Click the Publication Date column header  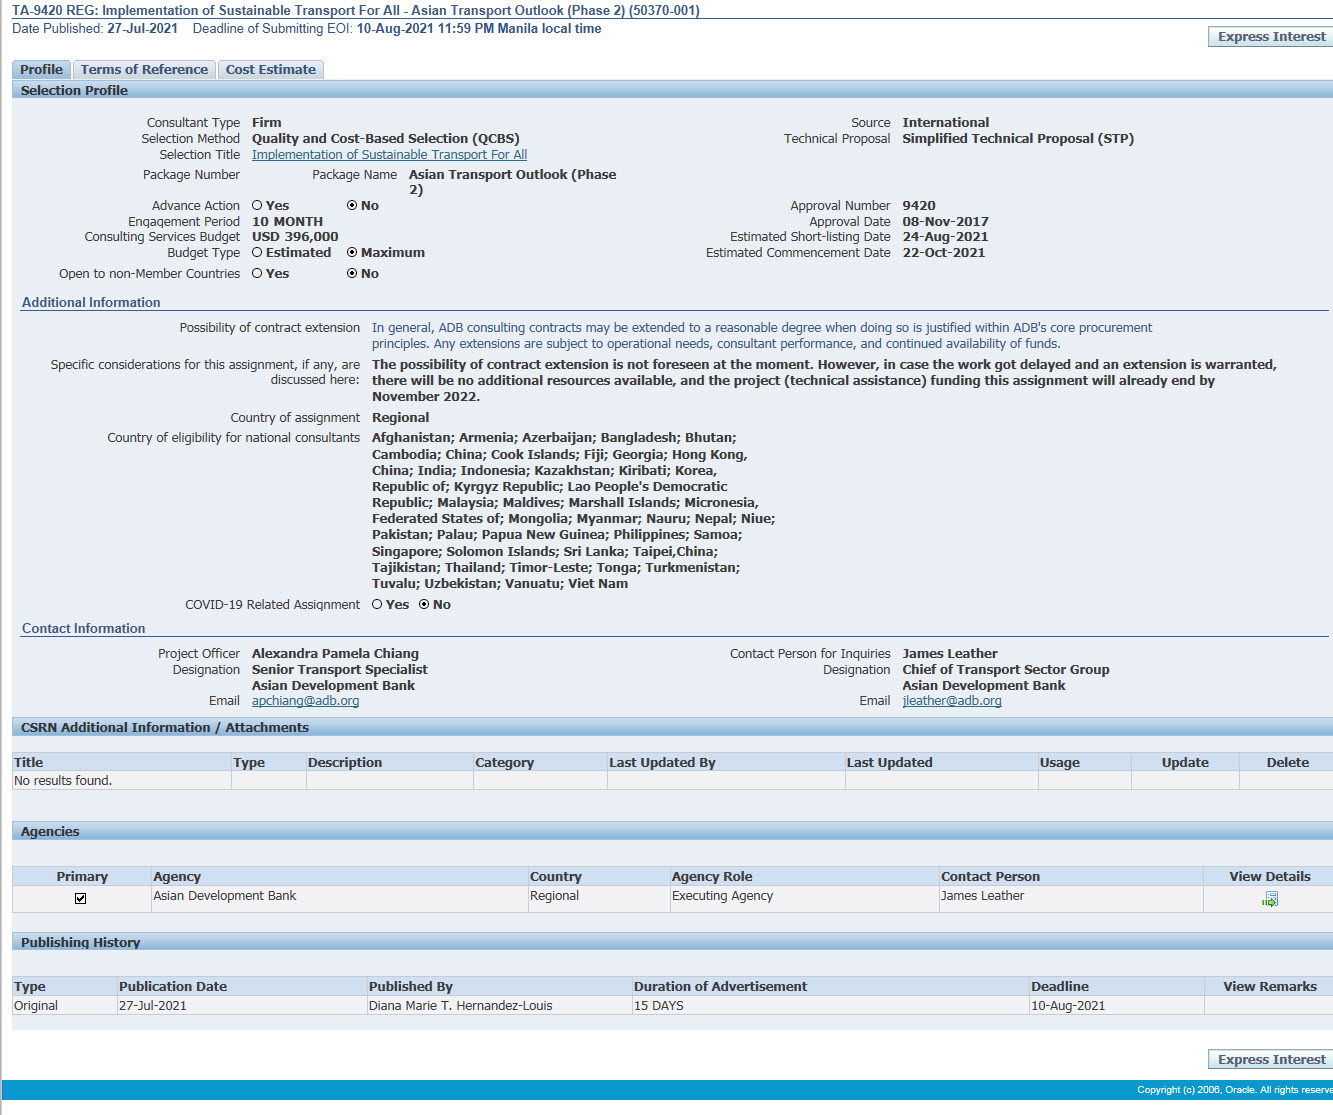coord(173,987)
